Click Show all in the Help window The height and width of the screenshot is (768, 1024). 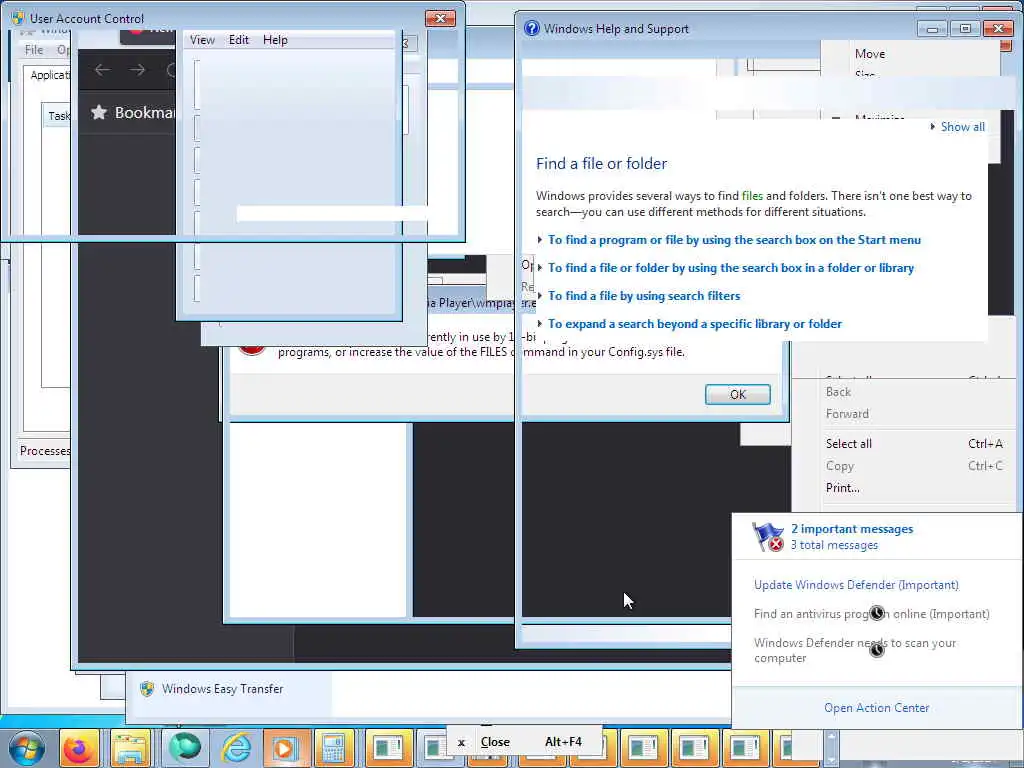[x=962, y=127]
